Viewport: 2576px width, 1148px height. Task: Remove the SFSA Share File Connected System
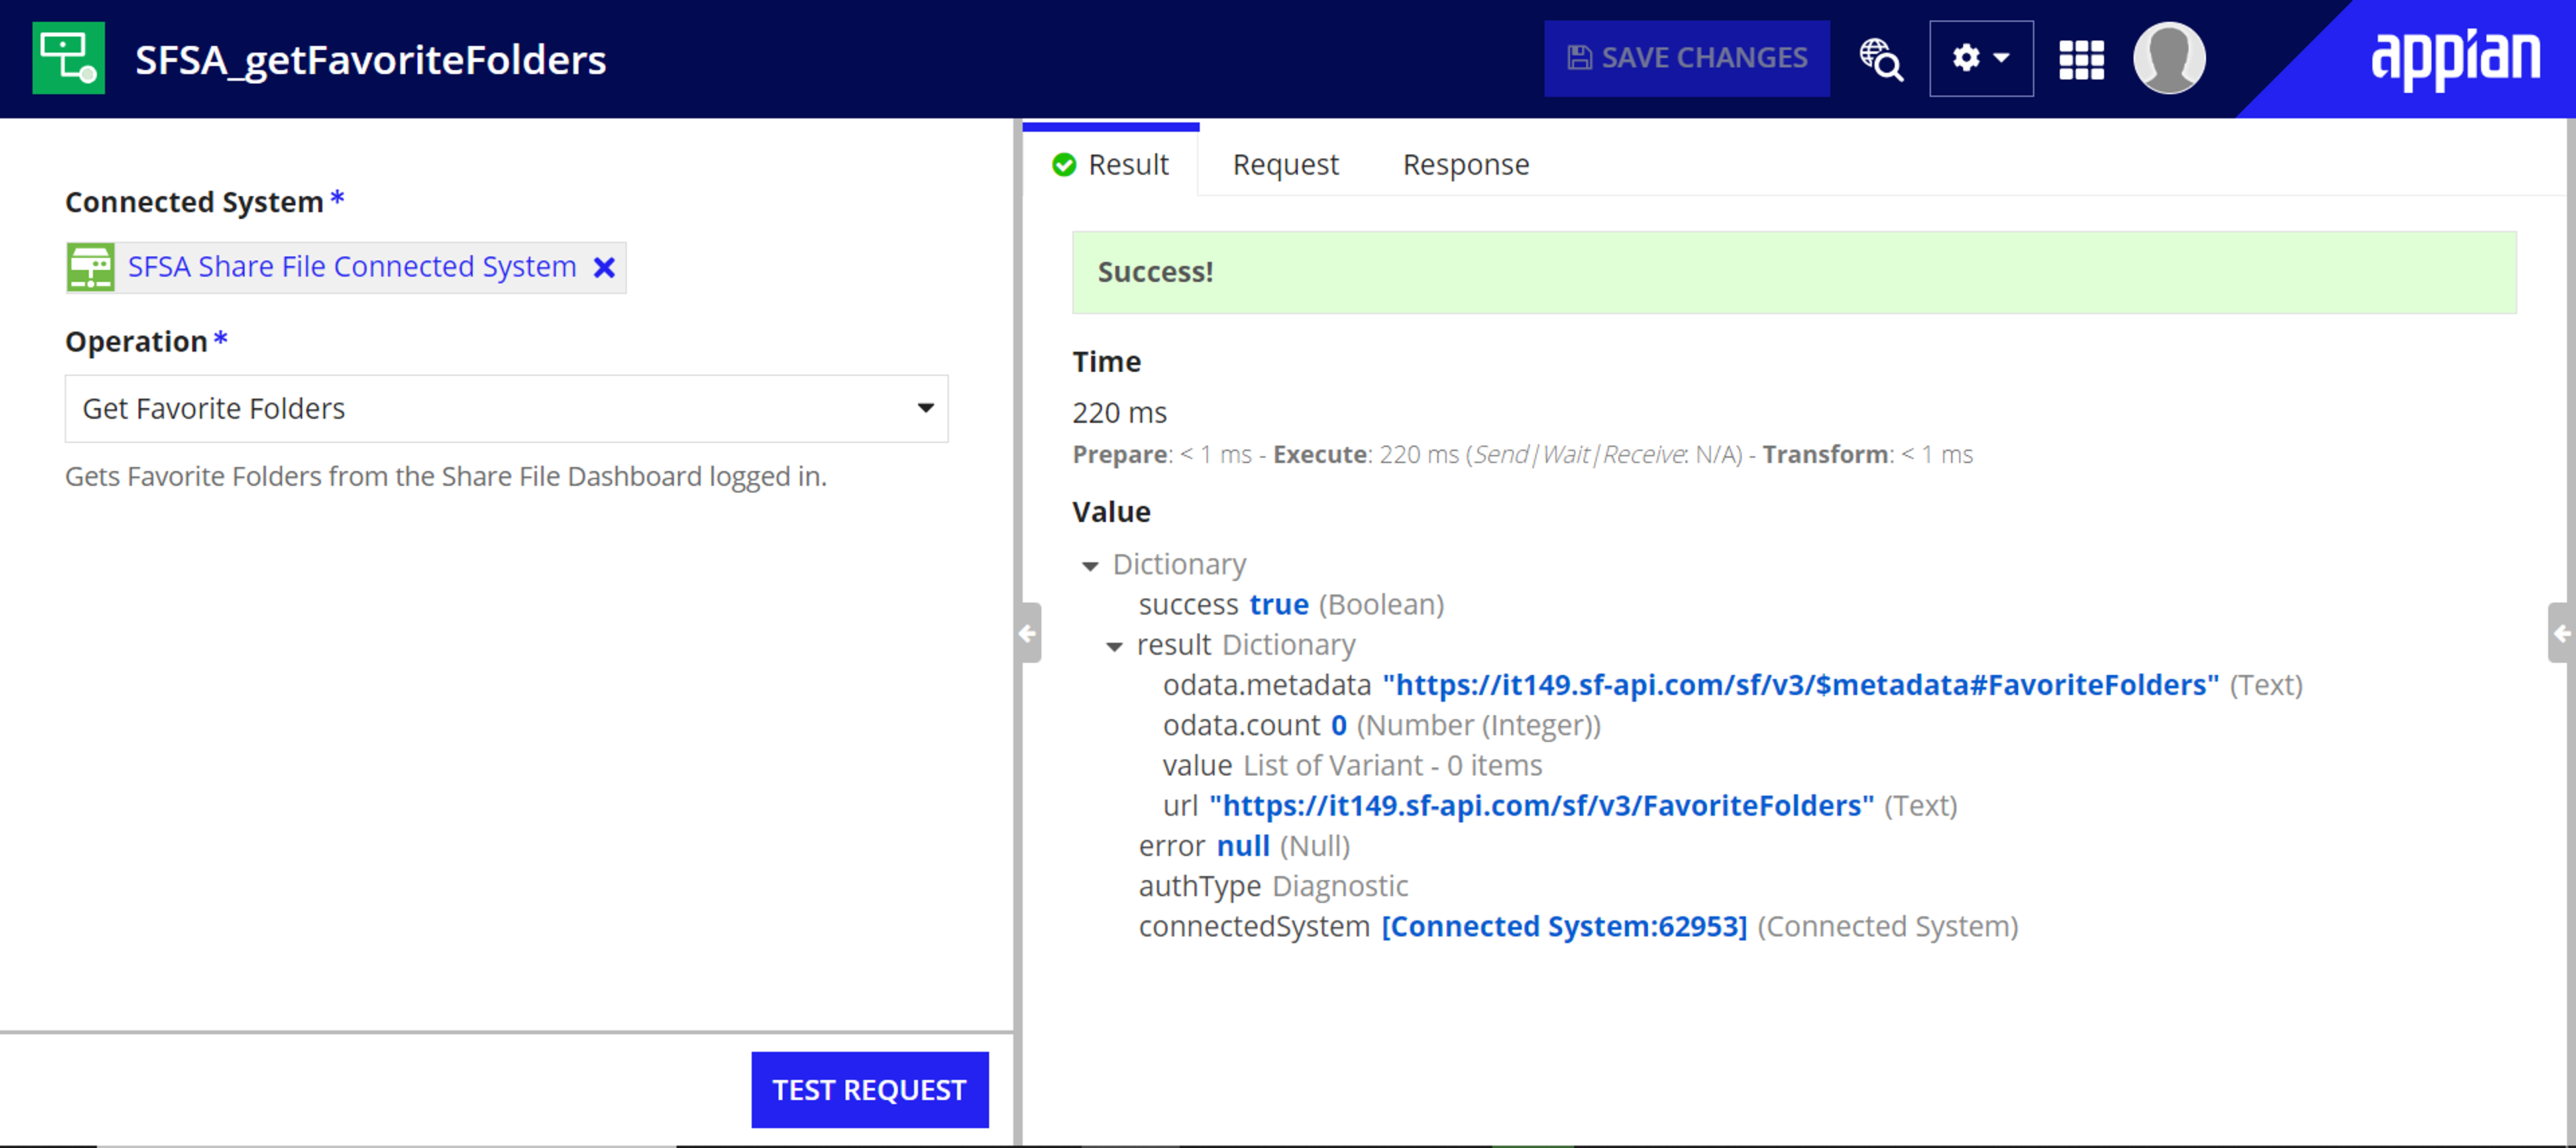coord(604,267)
